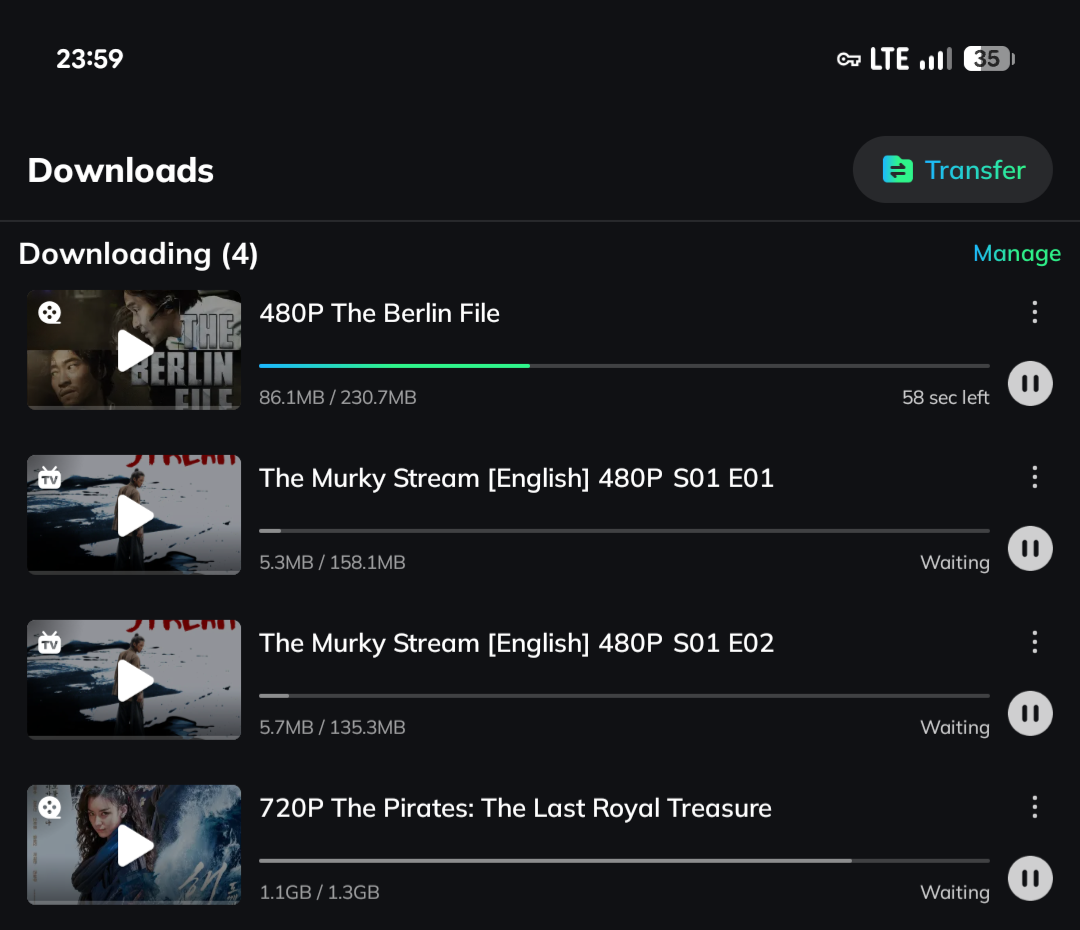
Task: Pause the 480P The Berlin File download
Action: pyautogui.click(x=1030, y=384)
